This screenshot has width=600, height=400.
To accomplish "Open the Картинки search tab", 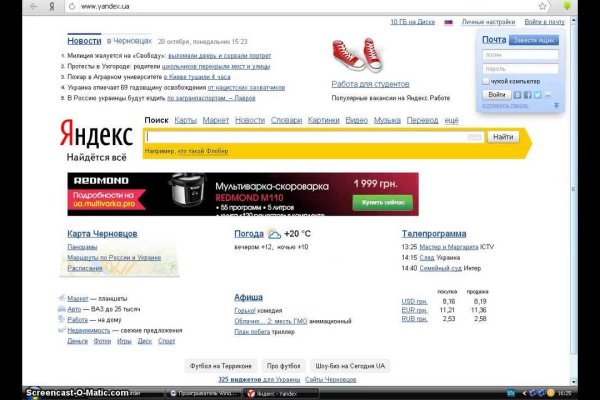I will [323, 120].
